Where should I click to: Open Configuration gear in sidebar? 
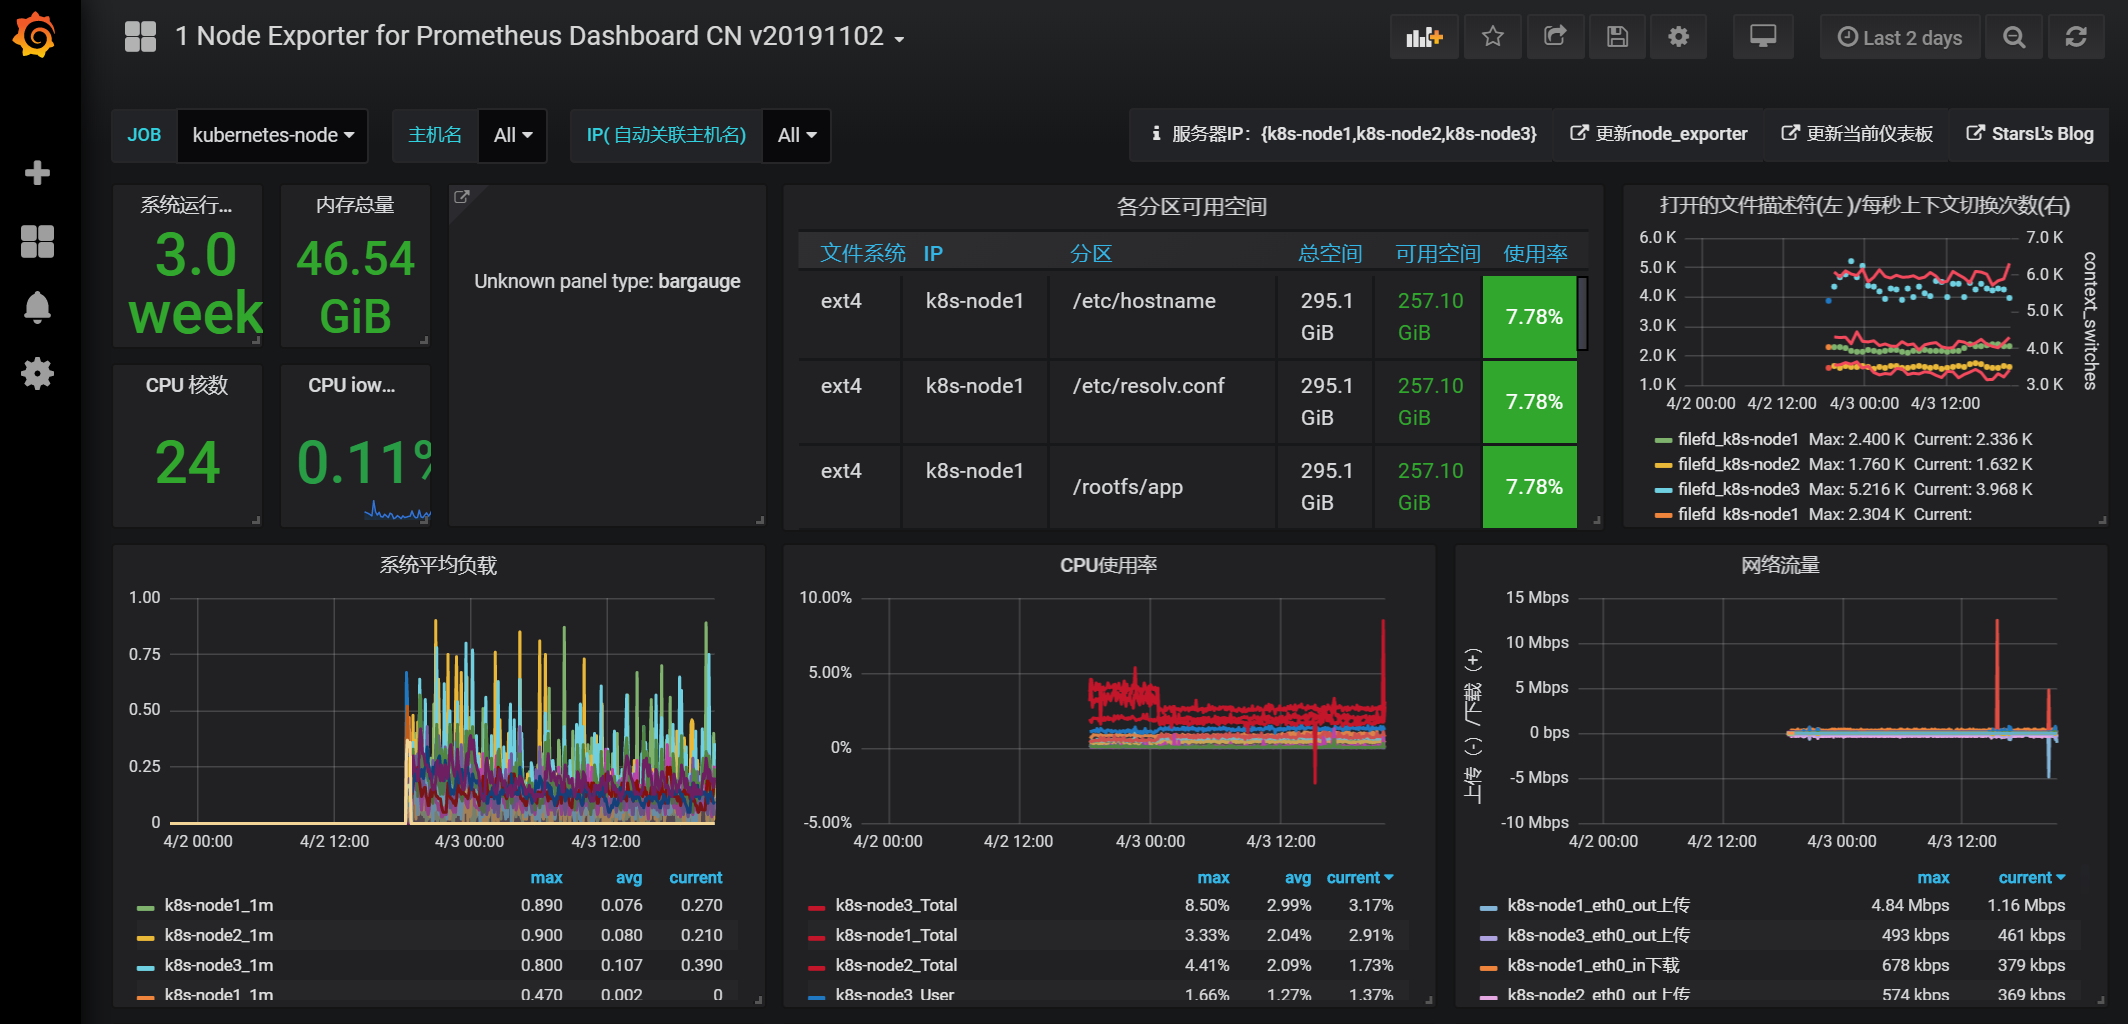click(37, 374)
